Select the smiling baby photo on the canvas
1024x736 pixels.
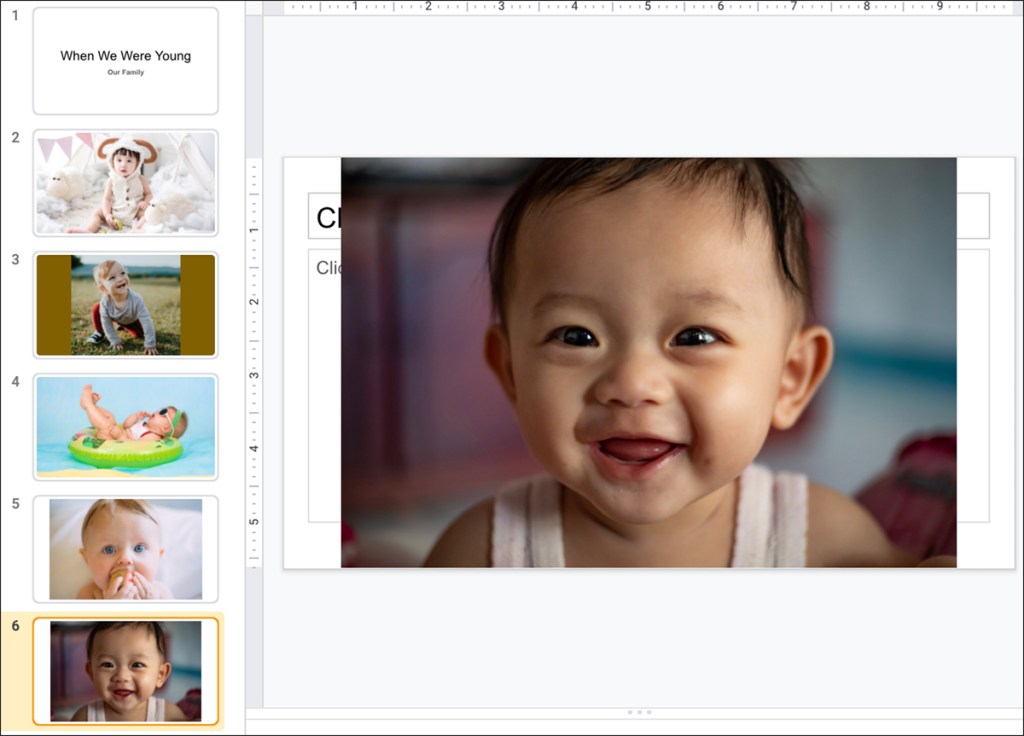coord(650,360)
